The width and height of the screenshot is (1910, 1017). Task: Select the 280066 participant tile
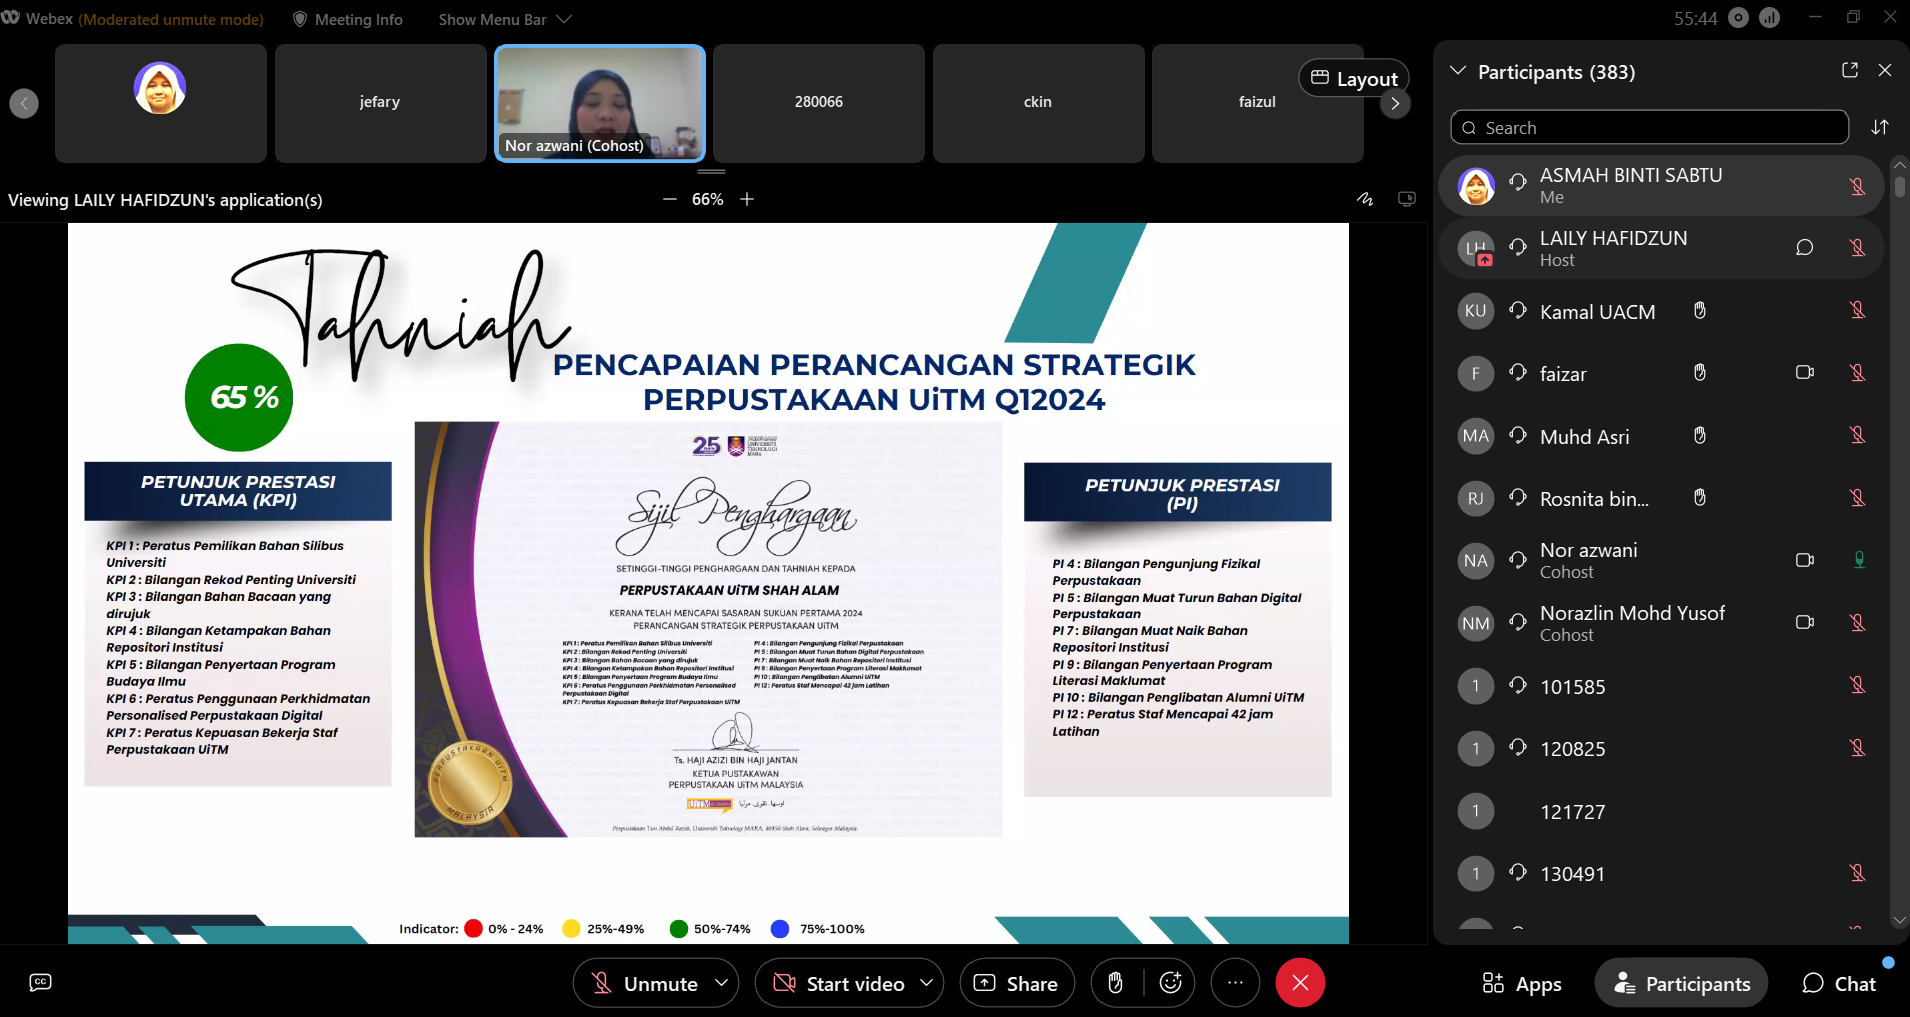coord(819,103)
